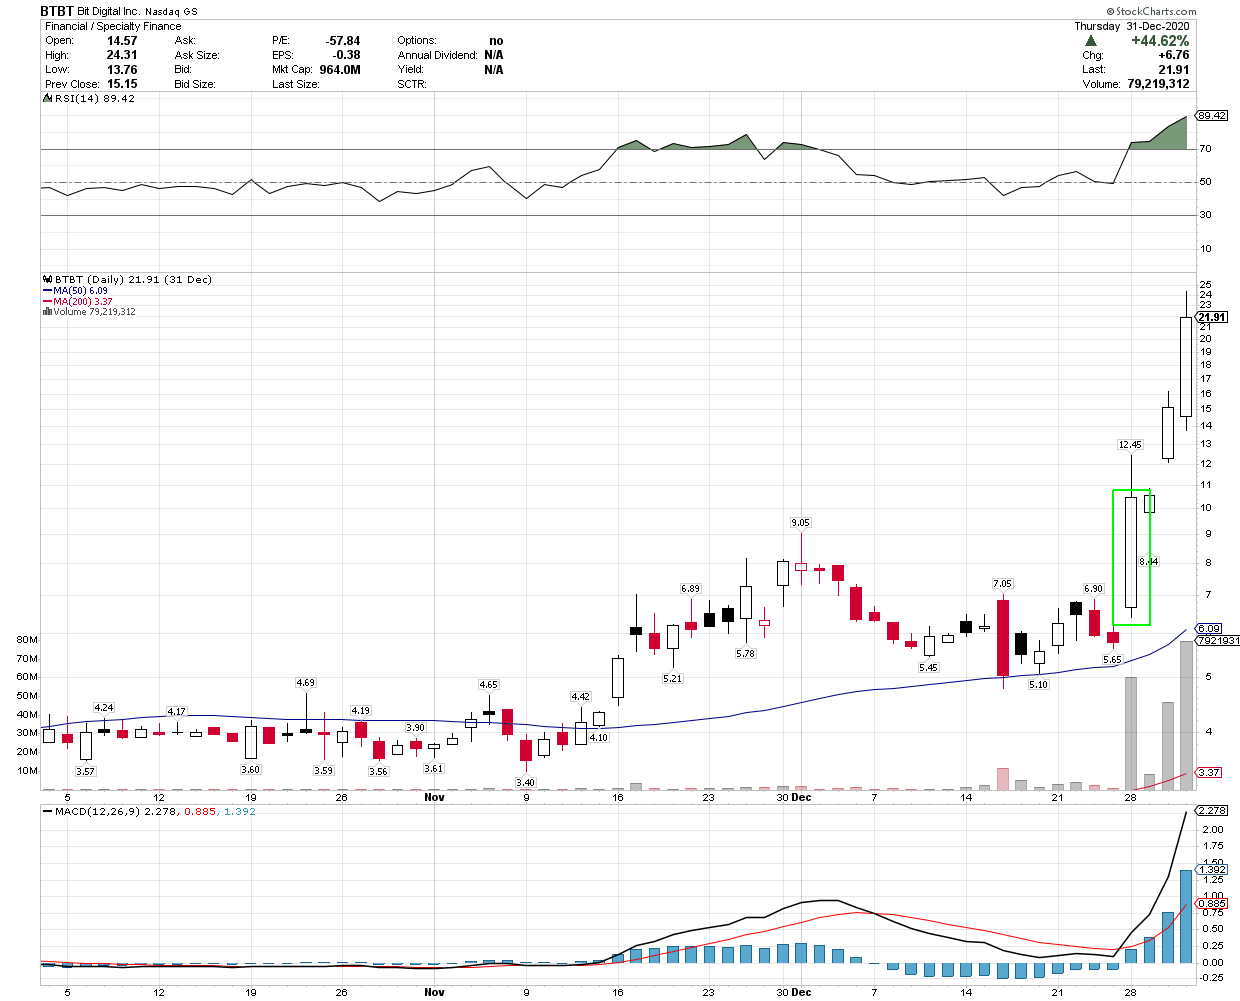Click the Low price 13.76
Viewport: 1240px width, 1001px height.
pyautogui.click(x=122, y=70)
